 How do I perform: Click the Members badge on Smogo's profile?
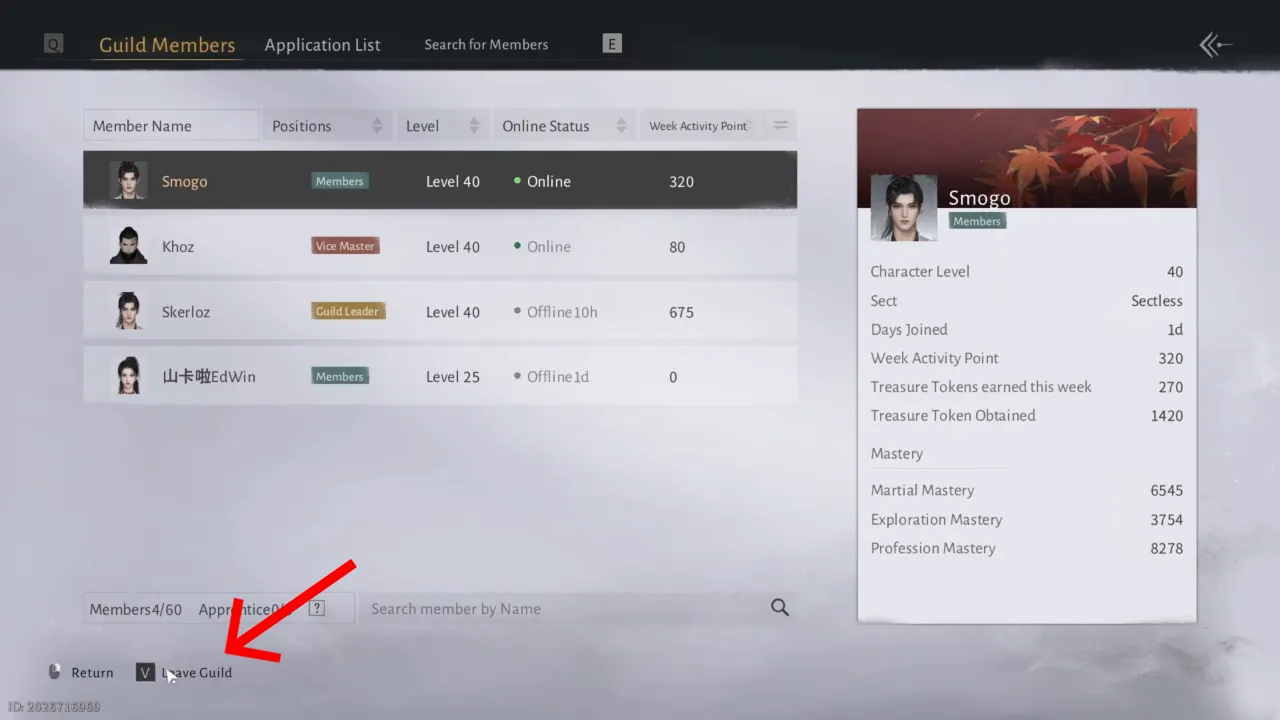tap(976, 221)
